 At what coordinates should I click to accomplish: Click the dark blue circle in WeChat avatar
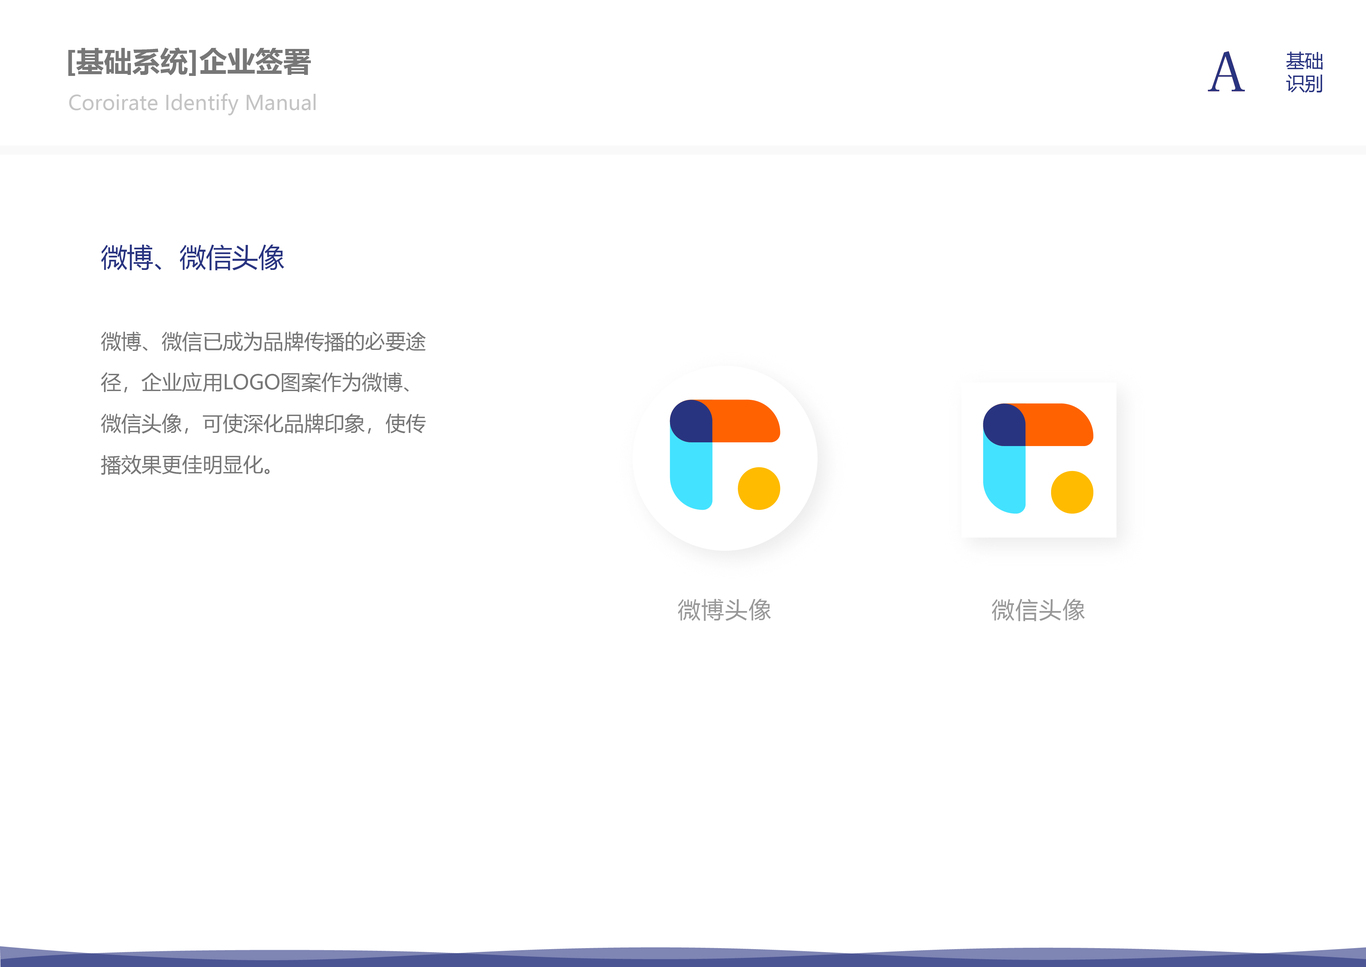click(1004, 425)
